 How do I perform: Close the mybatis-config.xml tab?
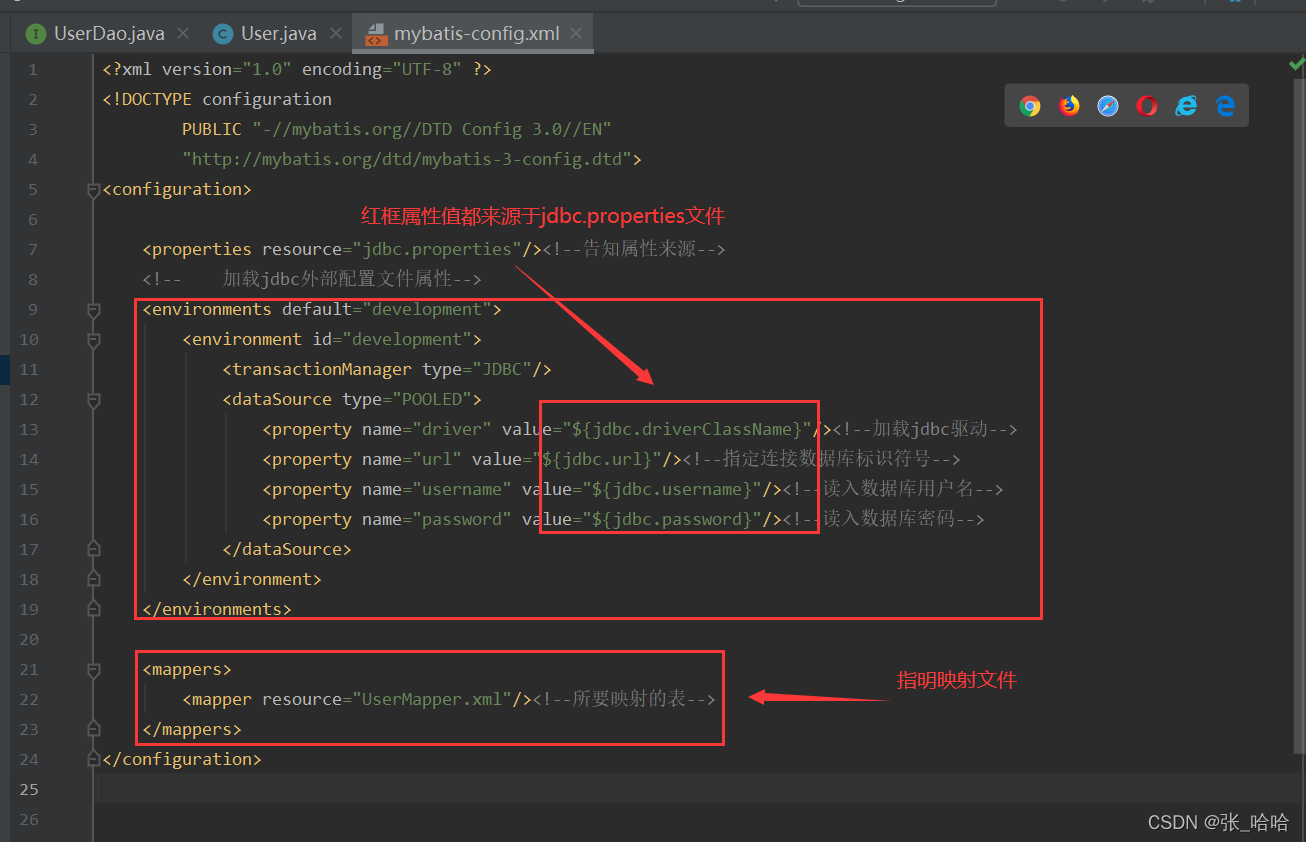pyautogui.click(x=577, y=33)
